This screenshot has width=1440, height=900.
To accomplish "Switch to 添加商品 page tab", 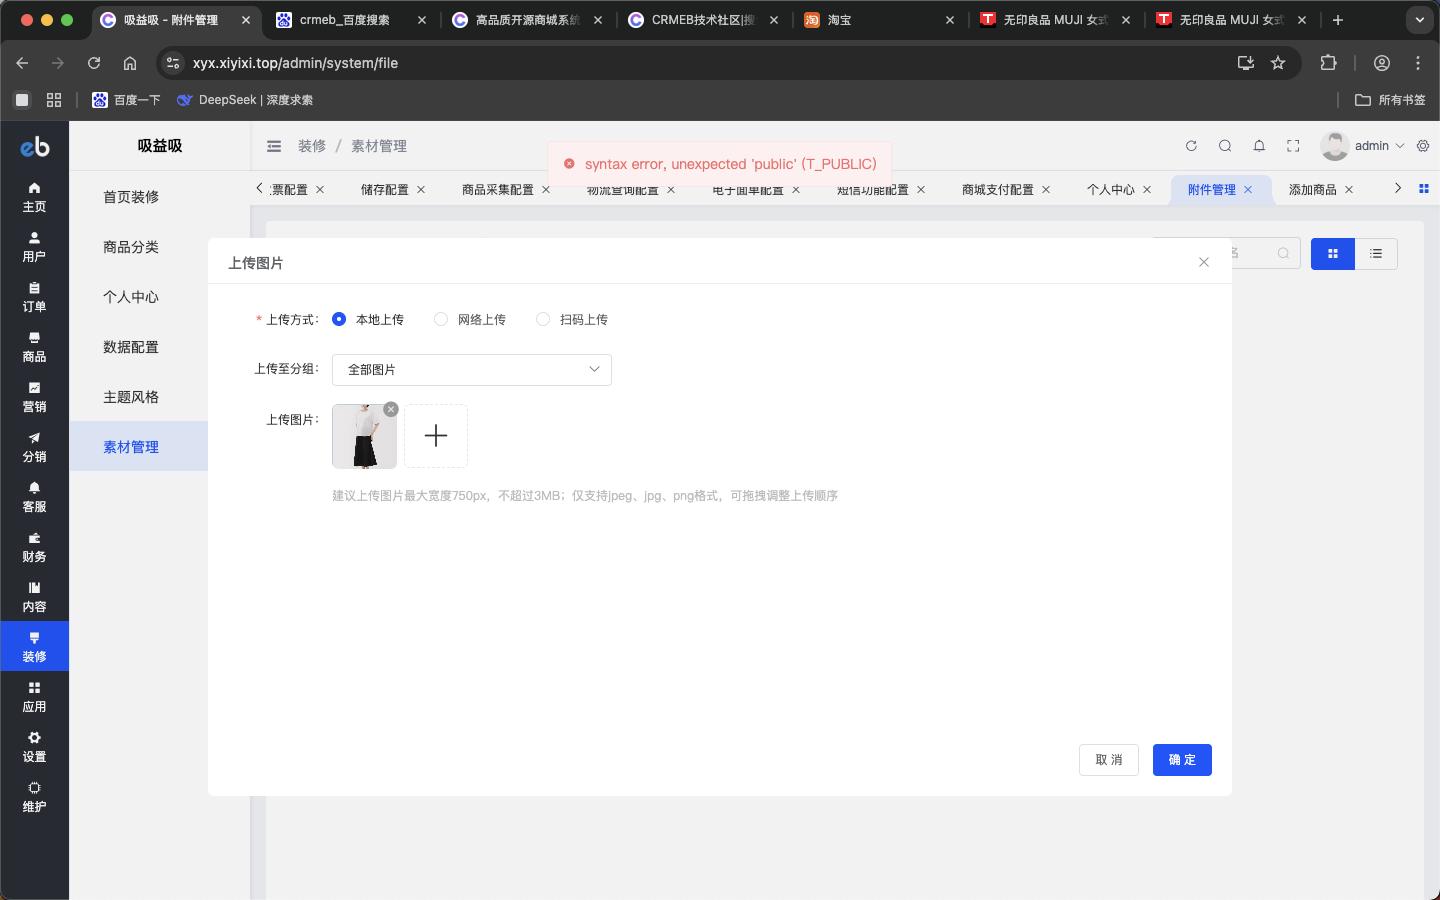I will 1313,190.
